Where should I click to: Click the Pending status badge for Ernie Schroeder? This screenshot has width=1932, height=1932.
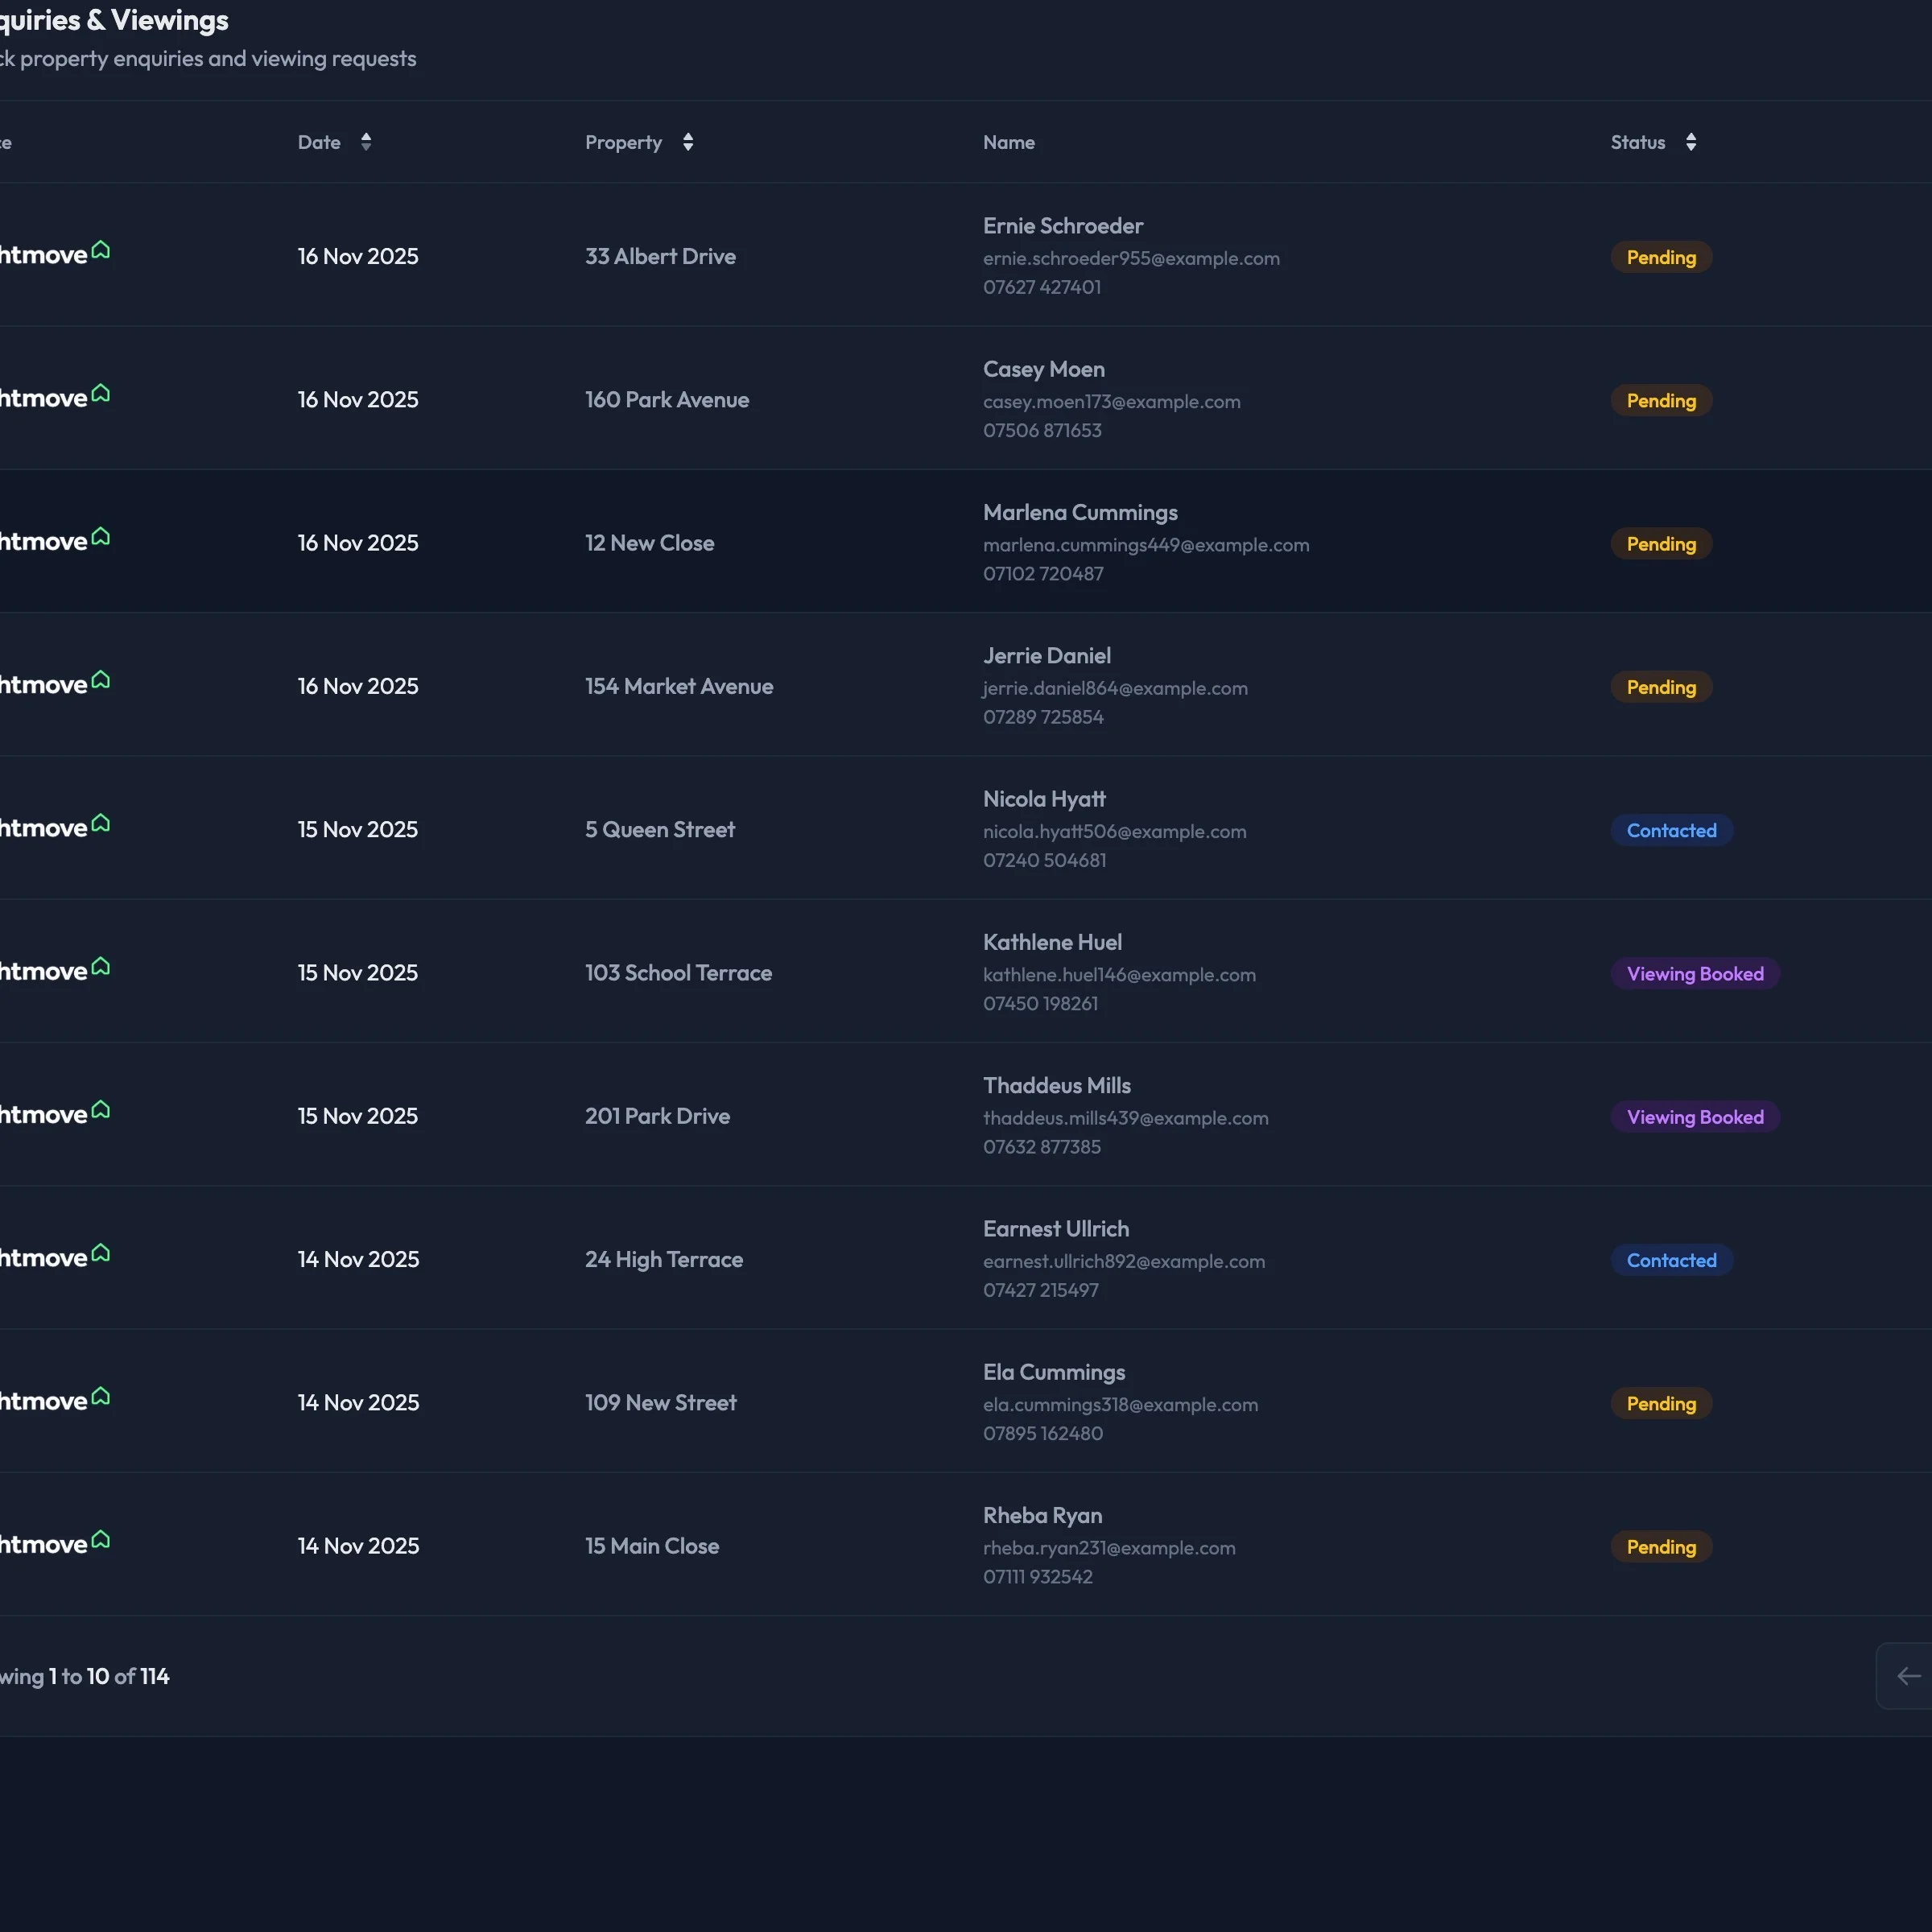1660,257
